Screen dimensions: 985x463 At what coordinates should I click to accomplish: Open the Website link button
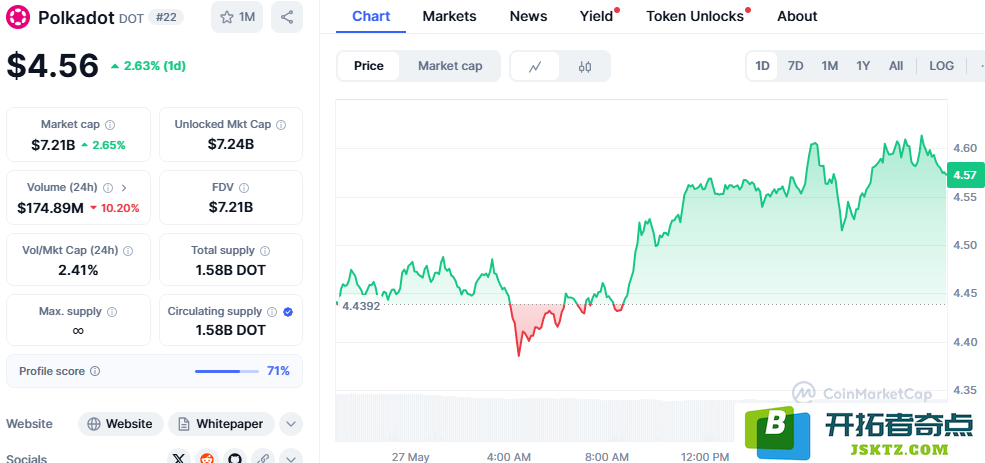click(x=121, y=424)
